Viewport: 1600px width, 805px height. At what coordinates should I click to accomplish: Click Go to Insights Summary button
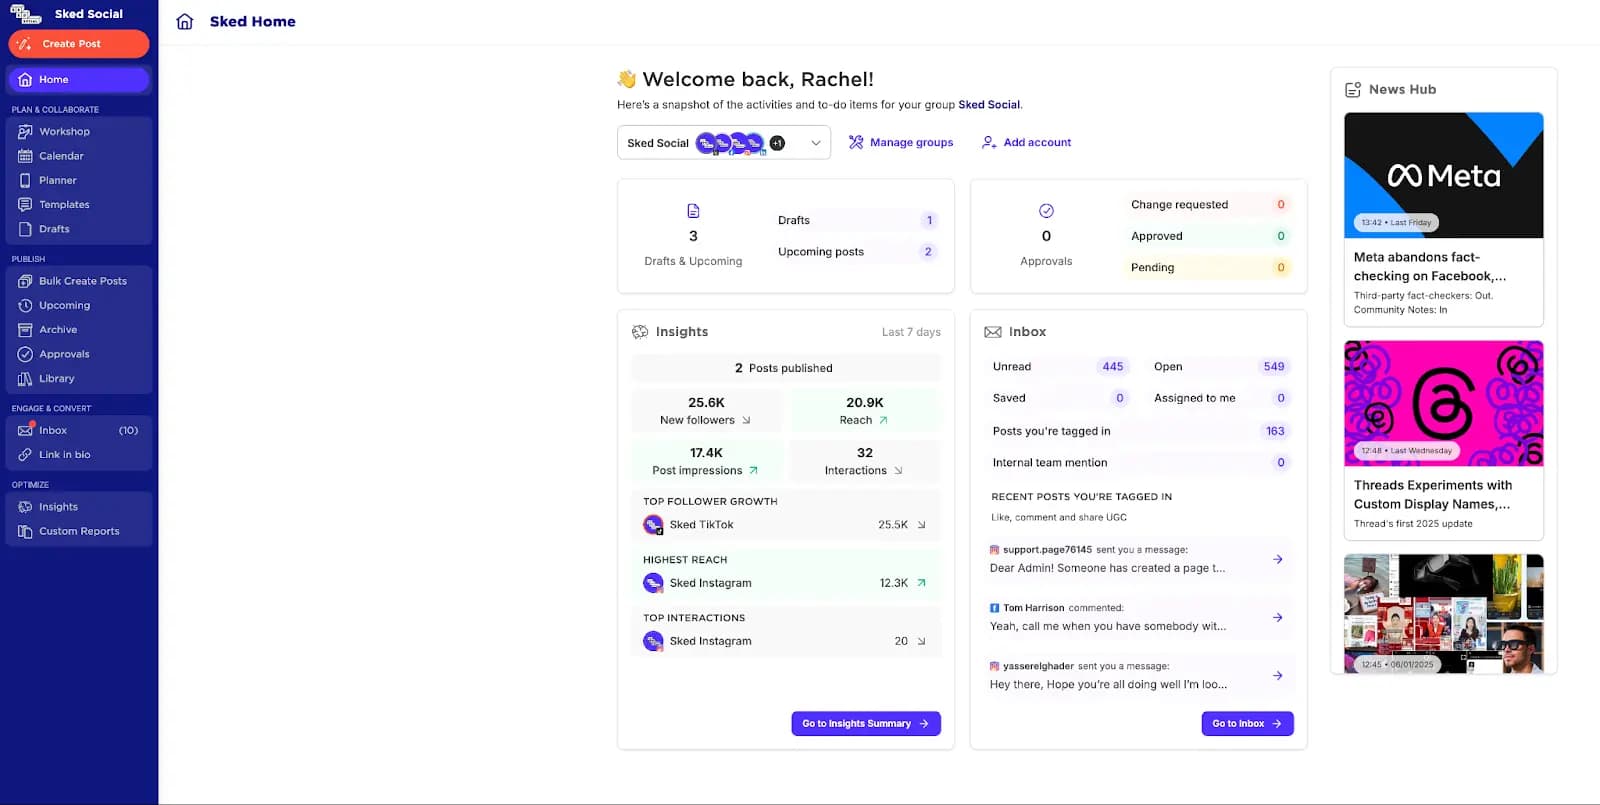tap(865, 724)
